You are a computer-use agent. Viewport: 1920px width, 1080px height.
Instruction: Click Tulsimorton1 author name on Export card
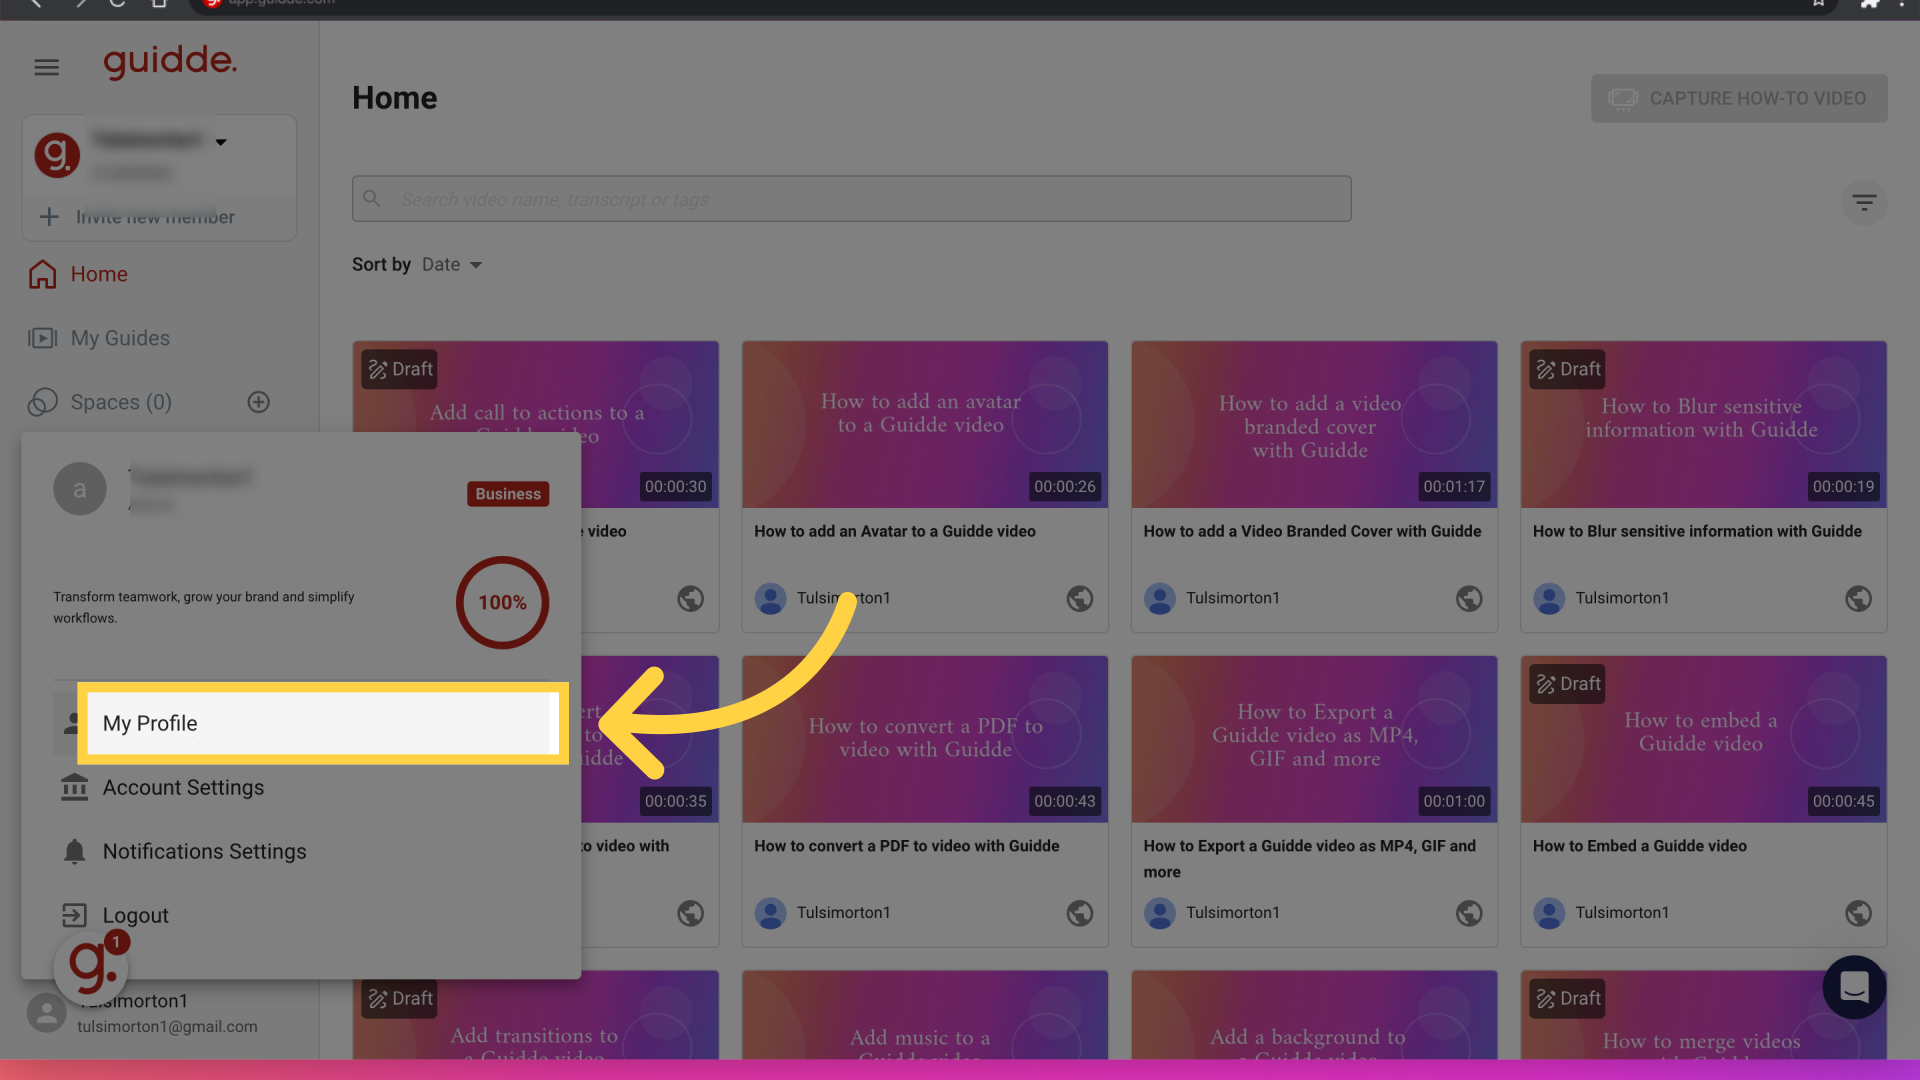pyautogui.click(x=1232, y=913)
